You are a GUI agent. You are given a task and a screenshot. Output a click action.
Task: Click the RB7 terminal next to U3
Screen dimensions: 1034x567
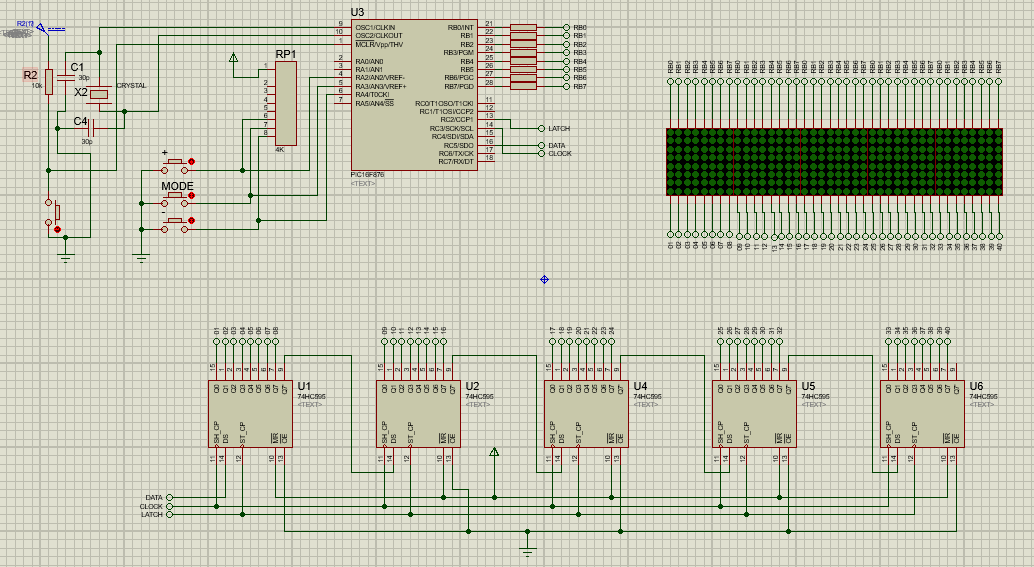(x=566, y=86)
